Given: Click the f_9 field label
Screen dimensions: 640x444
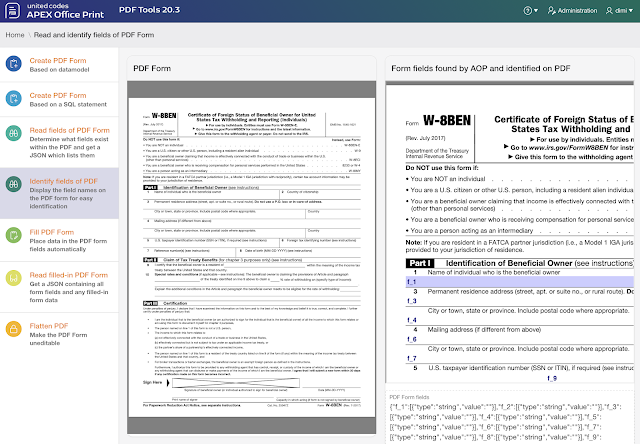Looking at the screenshot, I should point(552,378).
